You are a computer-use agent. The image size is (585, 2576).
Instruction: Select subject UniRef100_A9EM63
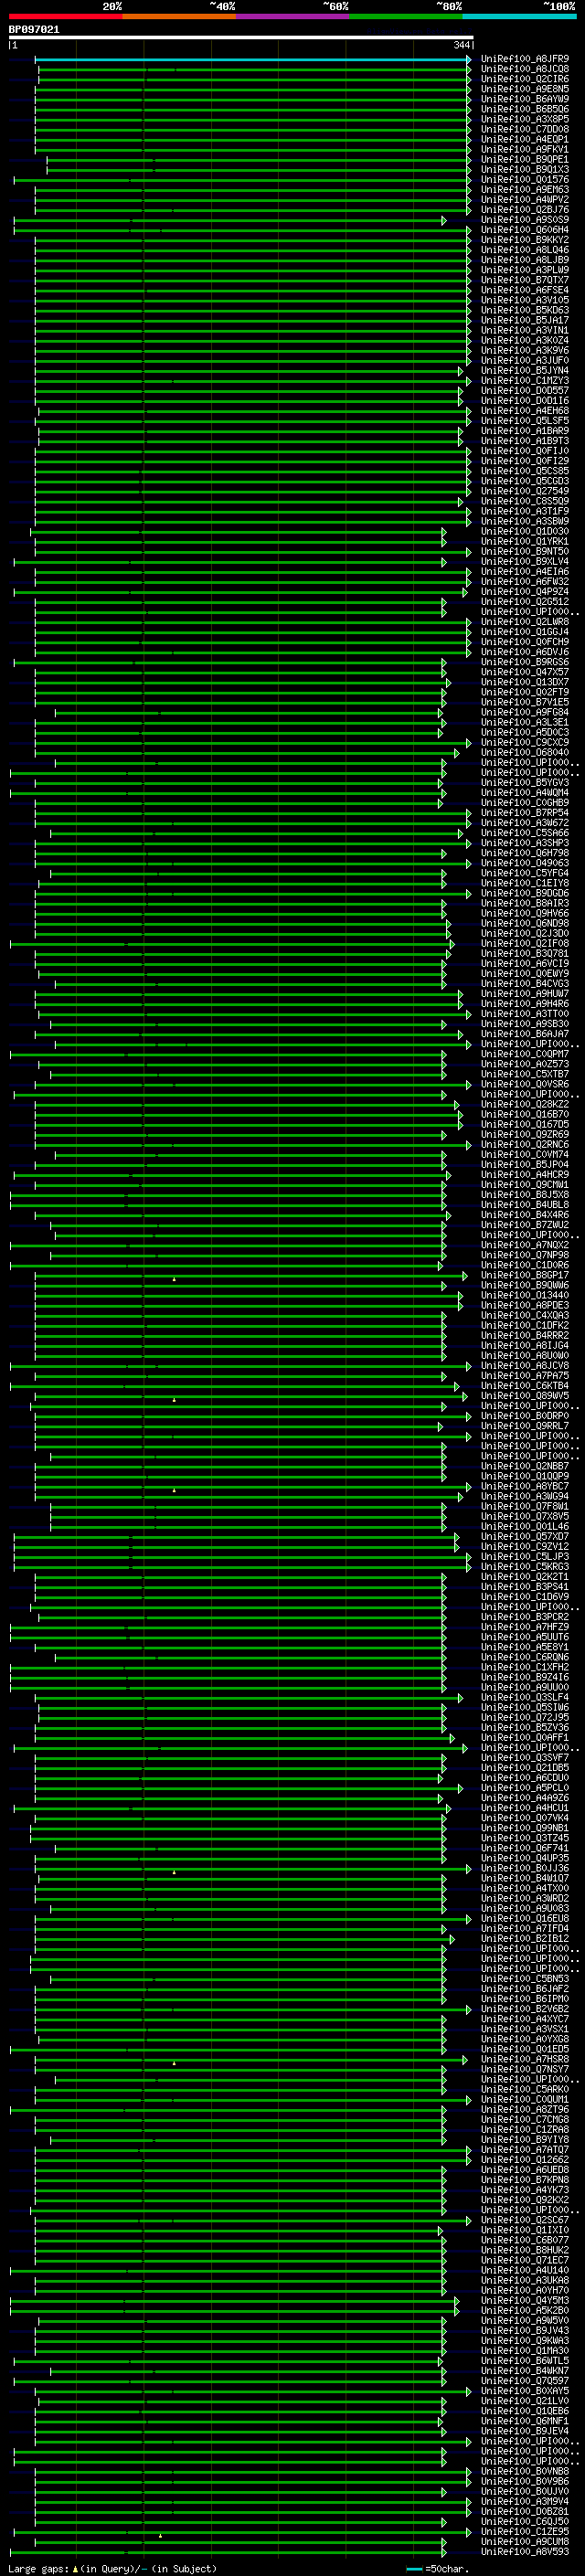pyautogui.click(x=525, y=190)
